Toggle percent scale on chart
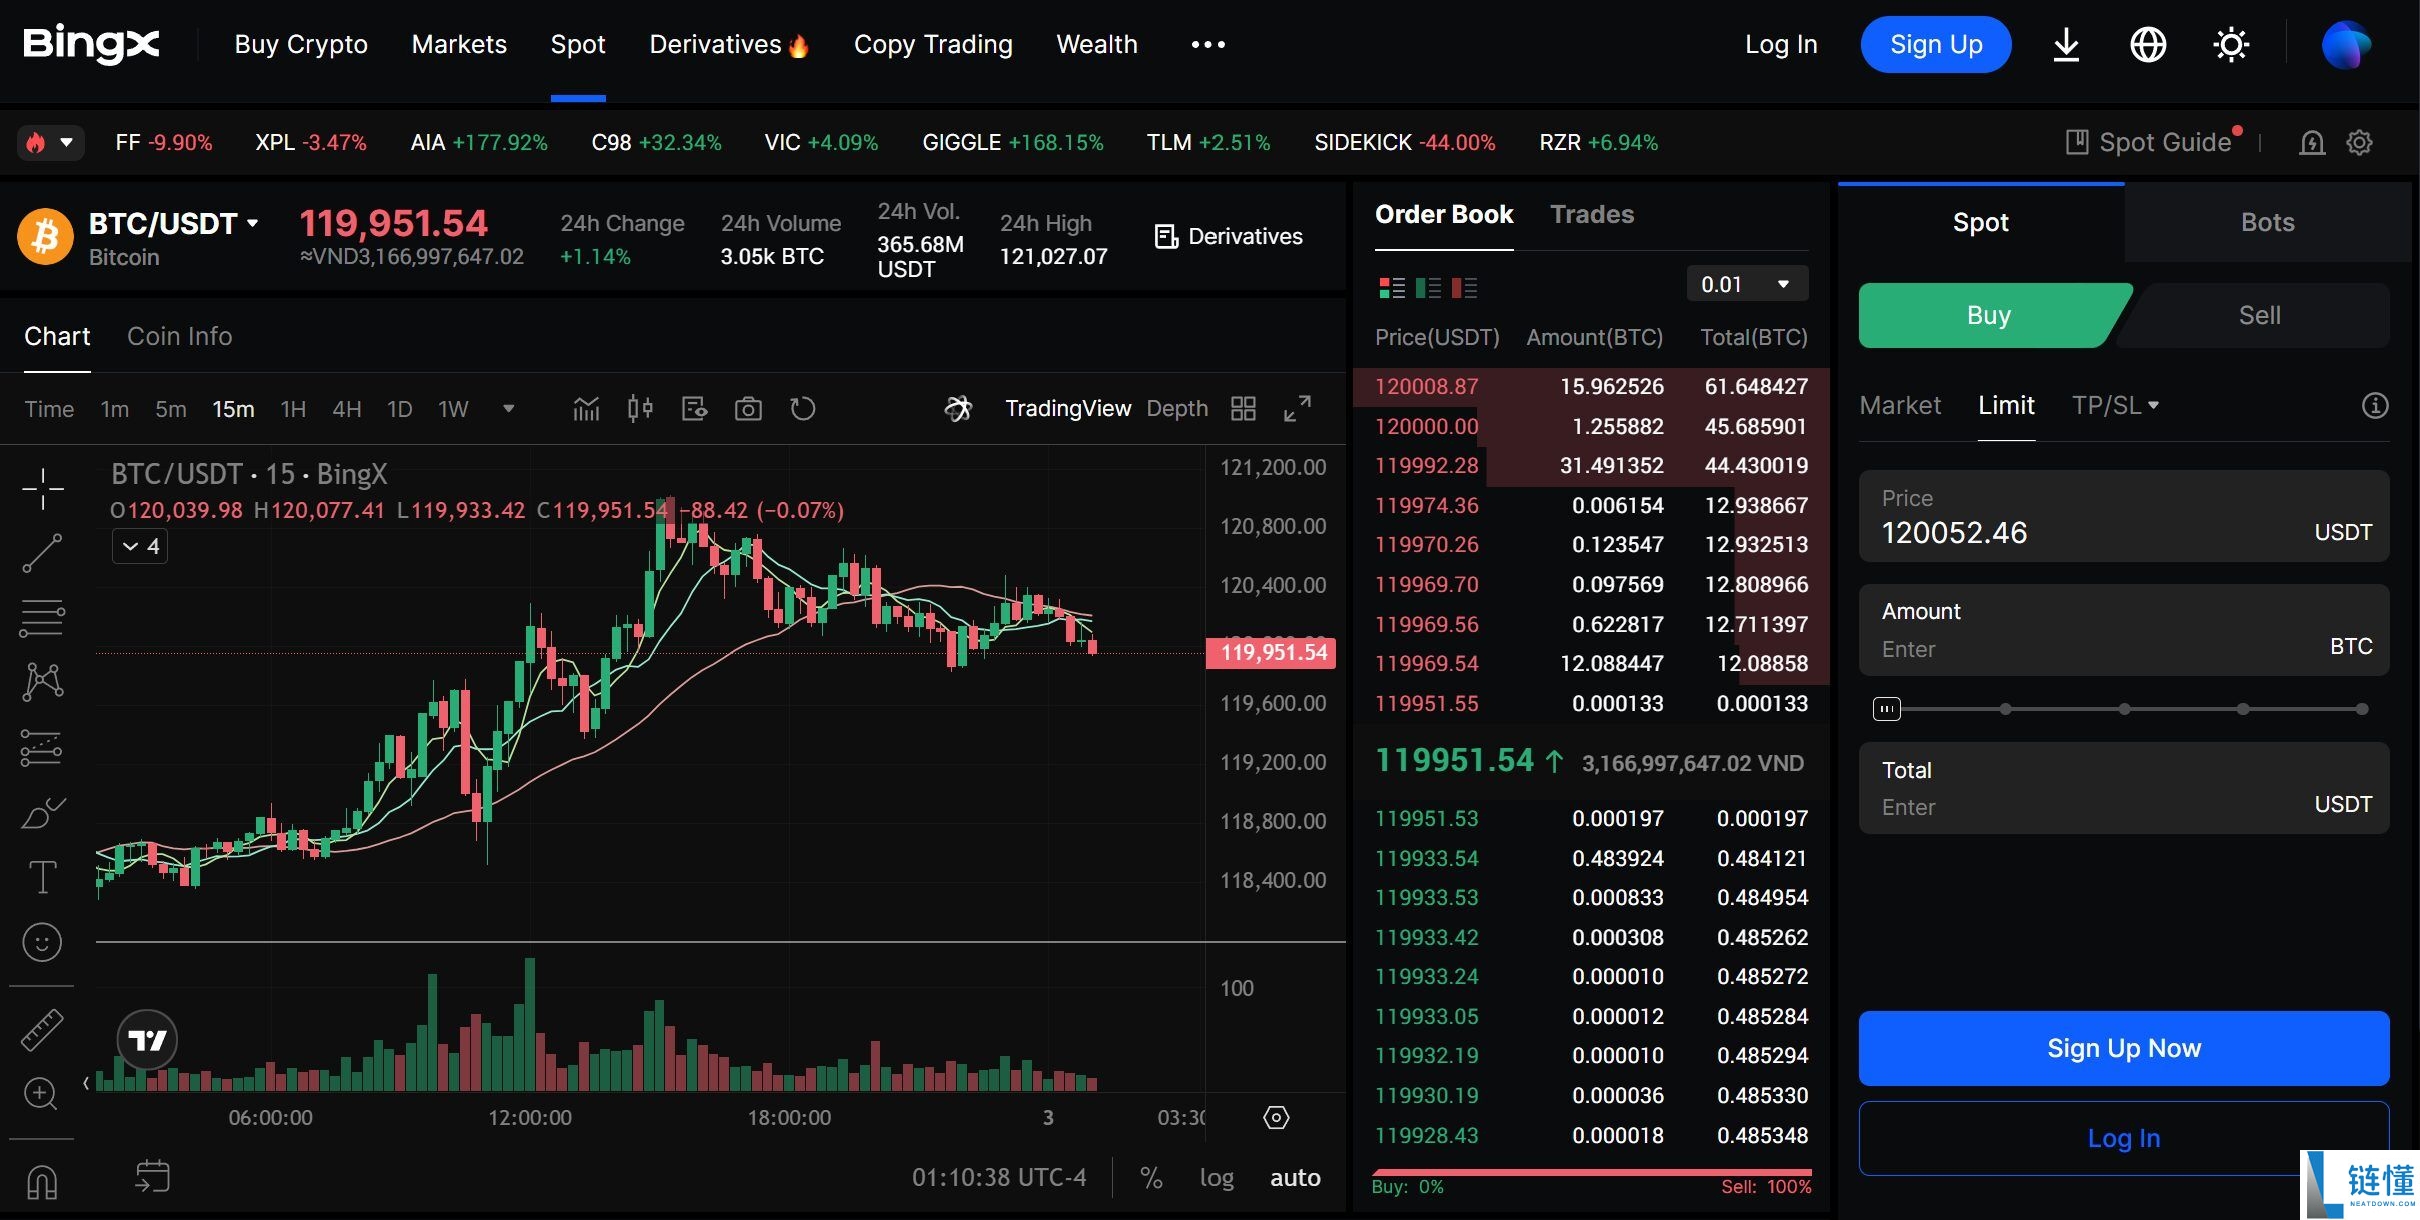 [x=1151, y=1178]
